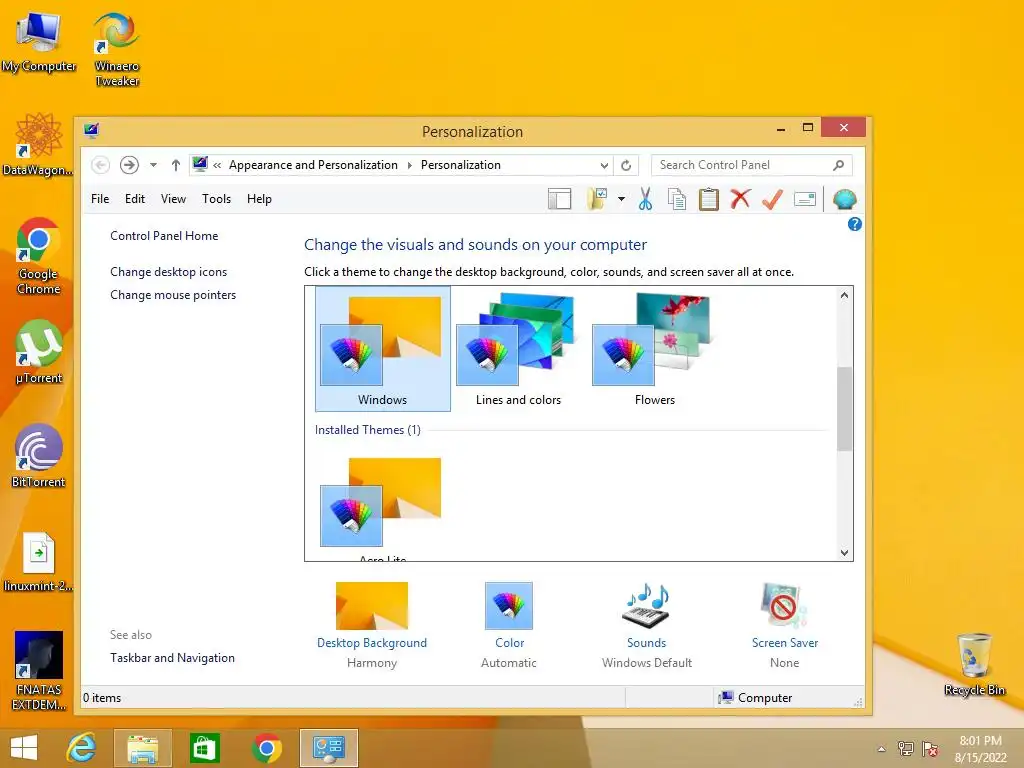Click the network tray icon
The height and width of the screenshot is (768, 1024).
[x=906, y=748]
